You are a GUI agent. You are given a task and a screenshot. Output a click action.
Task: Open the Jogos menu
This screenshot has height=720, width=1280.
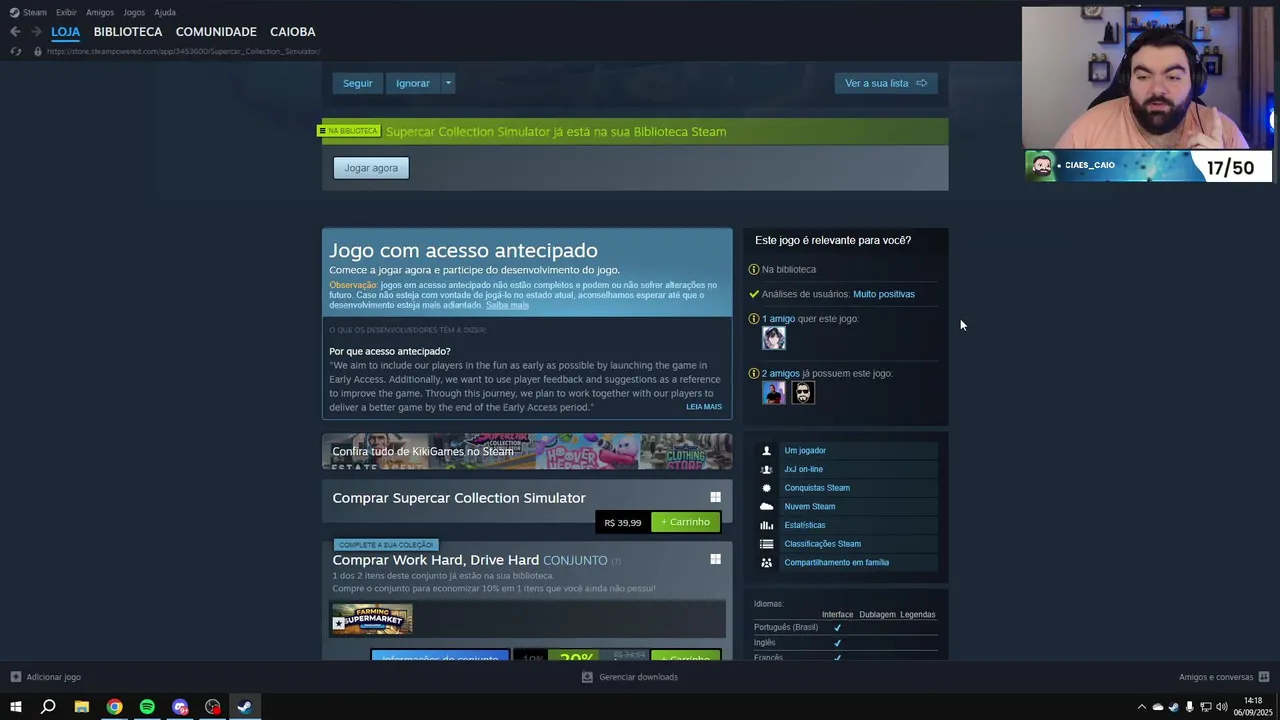(134, 12)
